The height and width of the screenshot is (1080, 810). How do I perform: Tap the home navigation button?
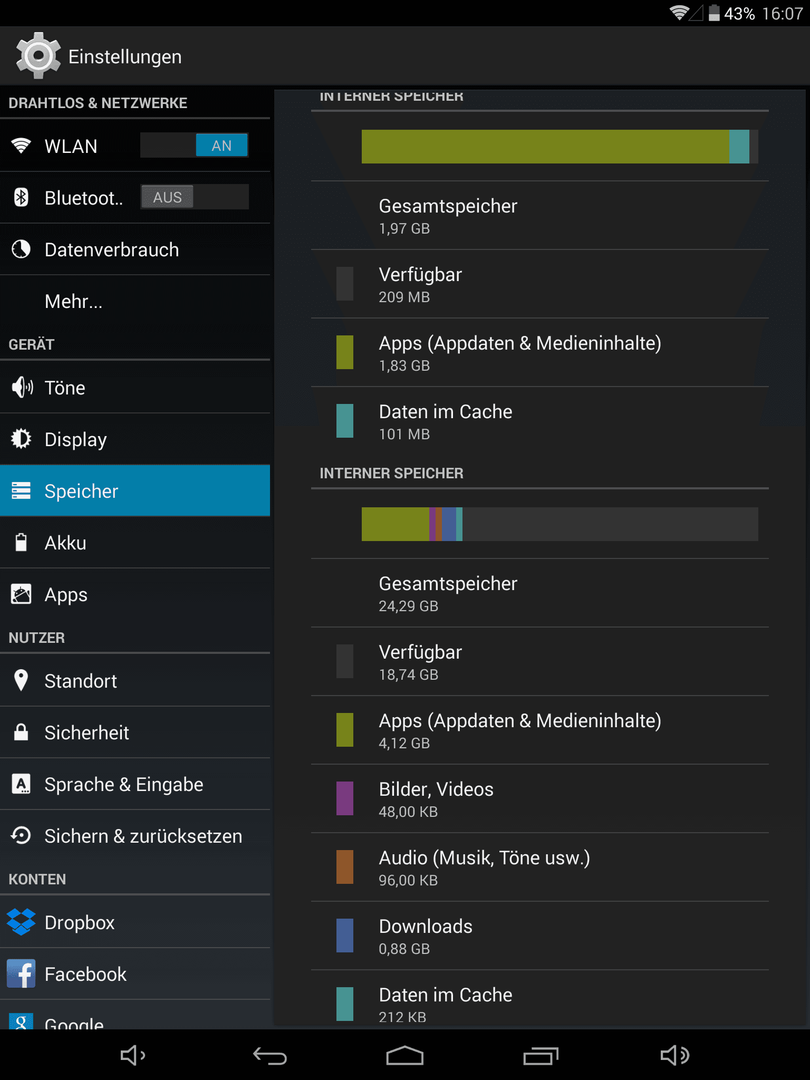point(404,1055)
